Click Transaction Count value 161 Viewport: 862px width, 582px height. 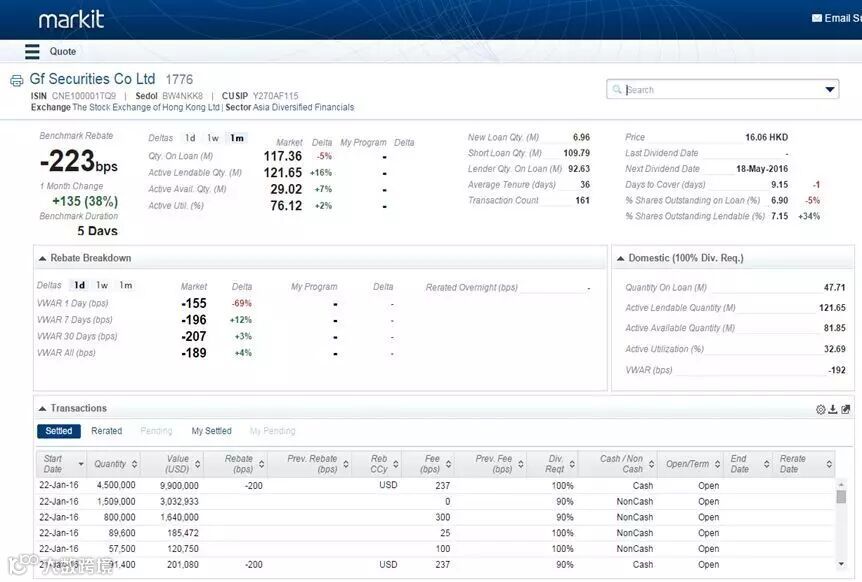click(x=583, y=201)
